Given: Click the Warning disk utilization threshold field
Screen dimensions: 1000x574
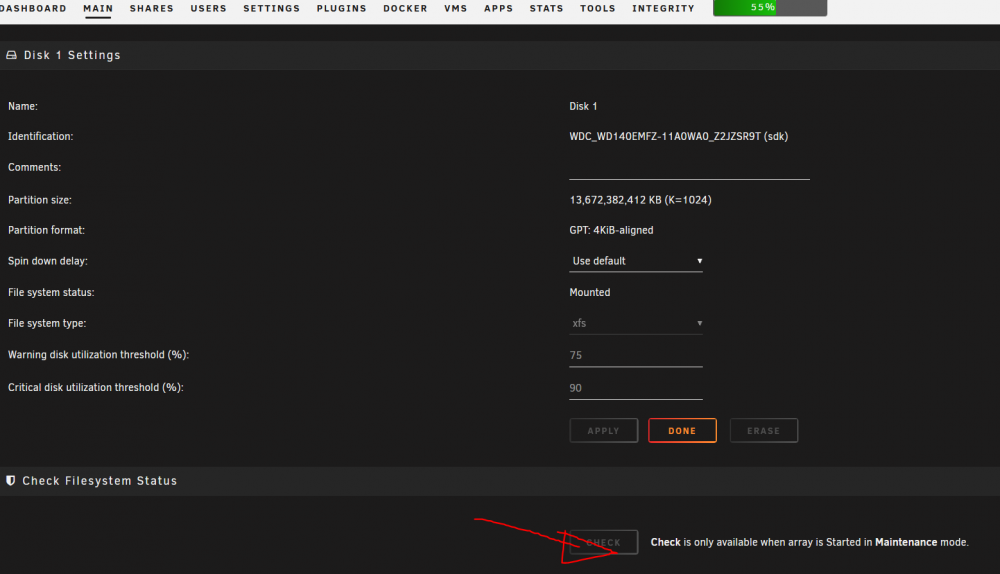Looking at the screenshot, I should [x=636, y=355].
